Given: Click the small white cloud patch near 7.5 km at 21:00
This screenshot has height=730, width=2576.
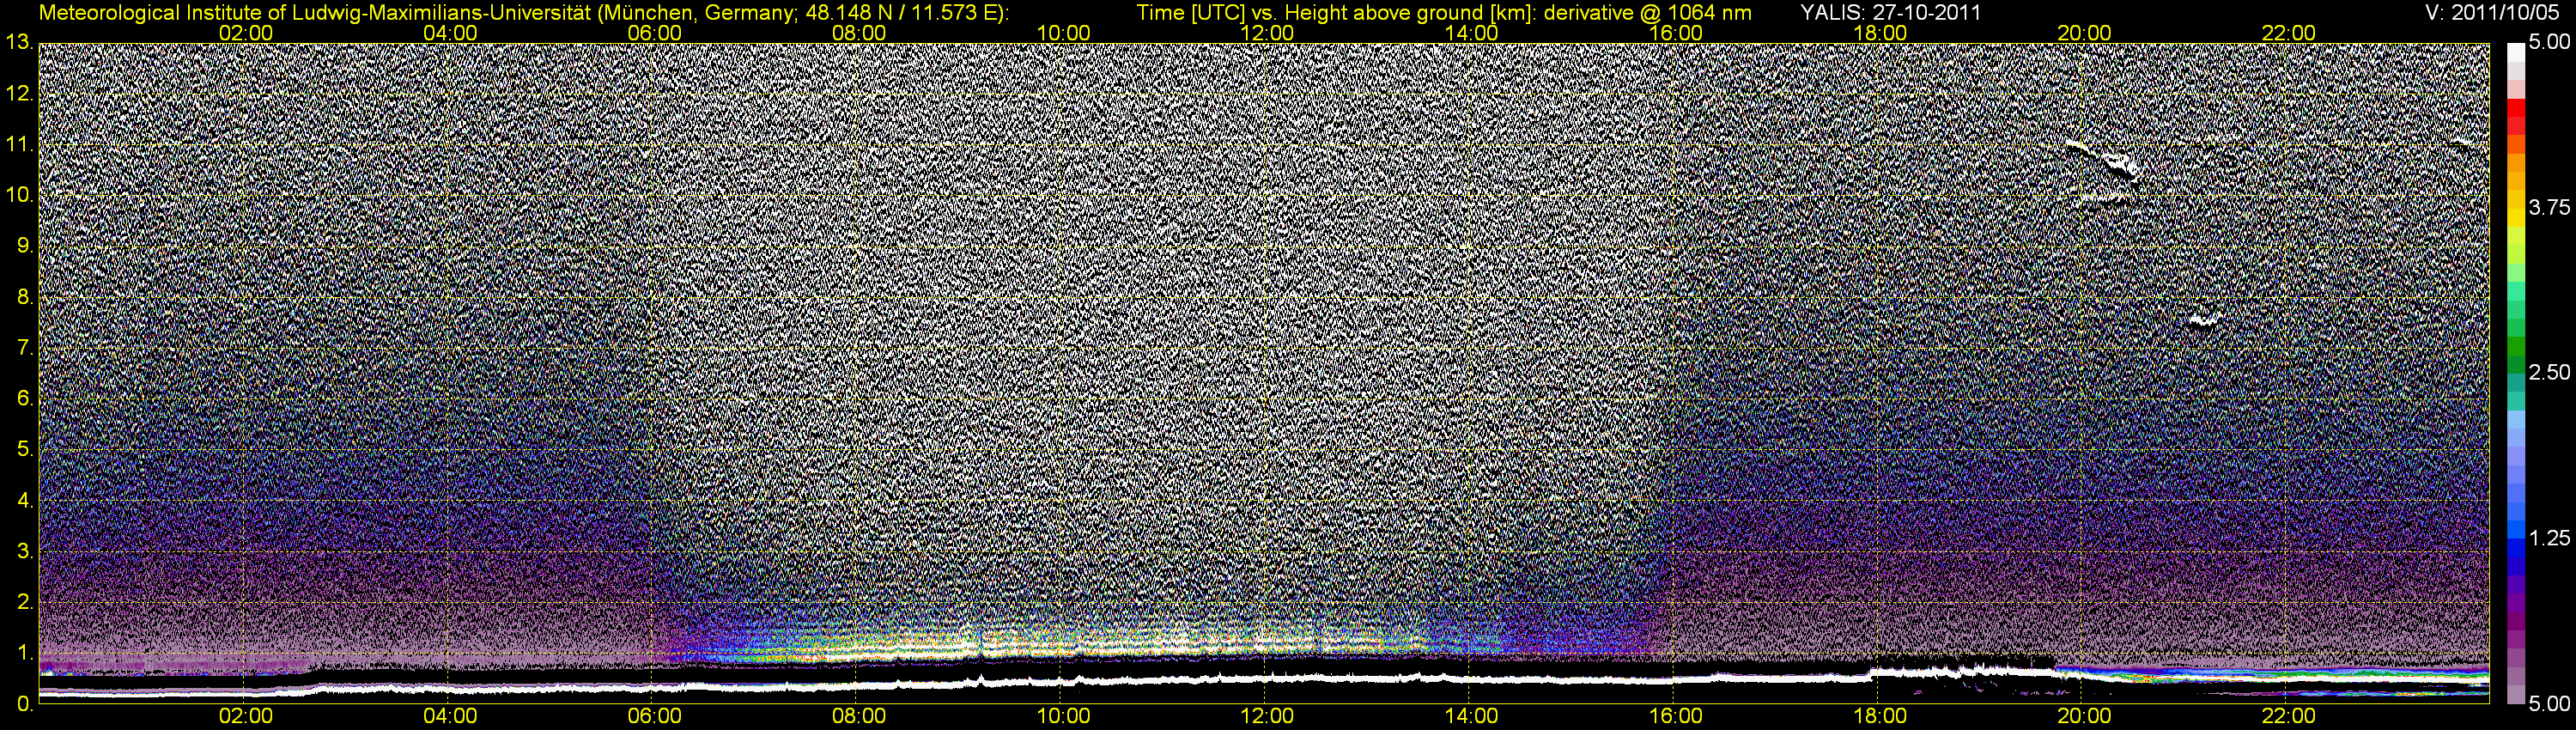Looking at the screenshot, I should [2203, 321].
